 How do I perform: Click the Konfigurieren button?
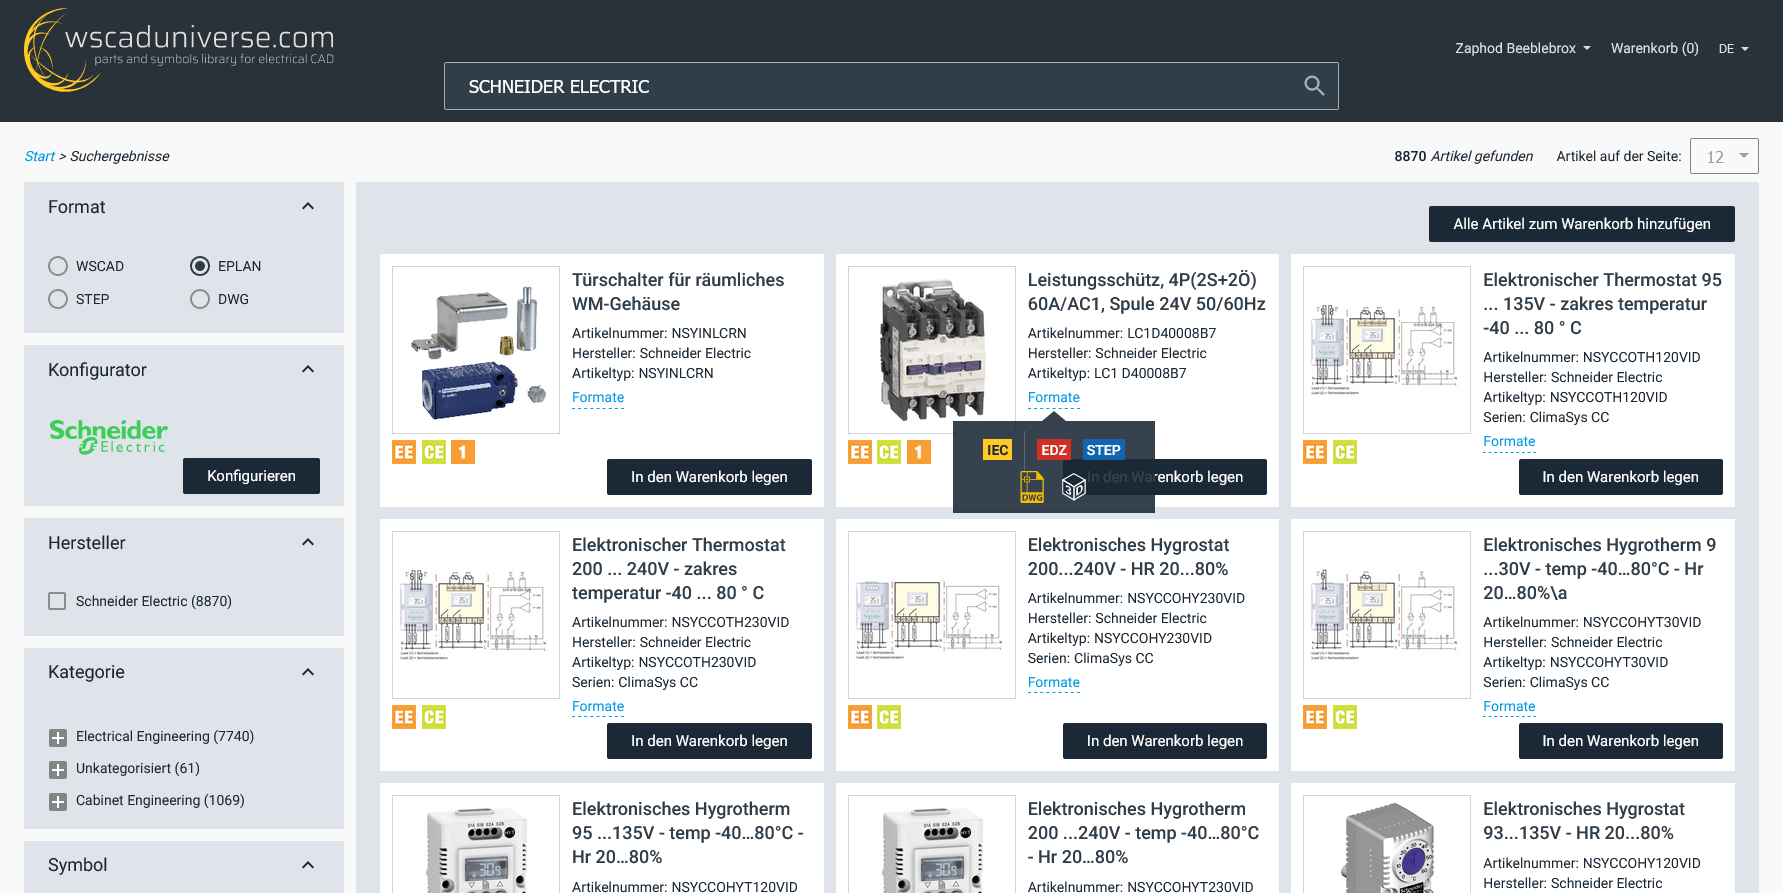251,476
